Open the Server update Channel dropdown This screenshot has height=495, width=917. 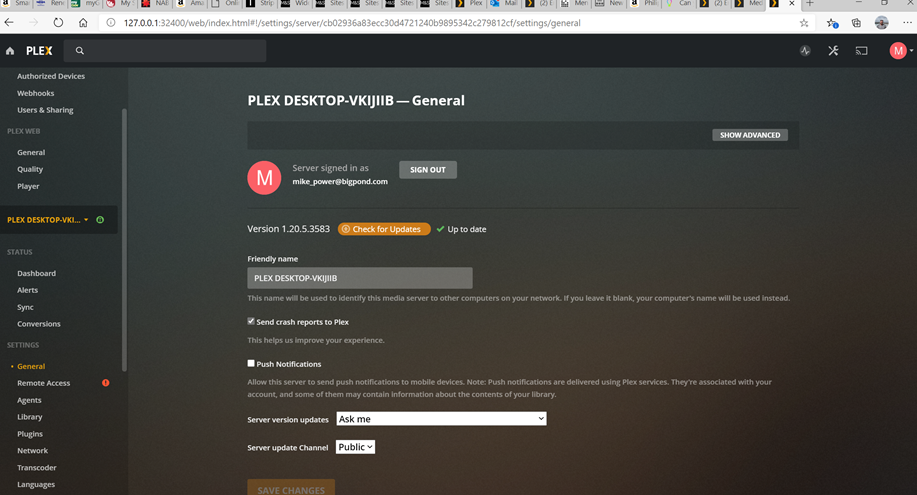pos(356,447)
